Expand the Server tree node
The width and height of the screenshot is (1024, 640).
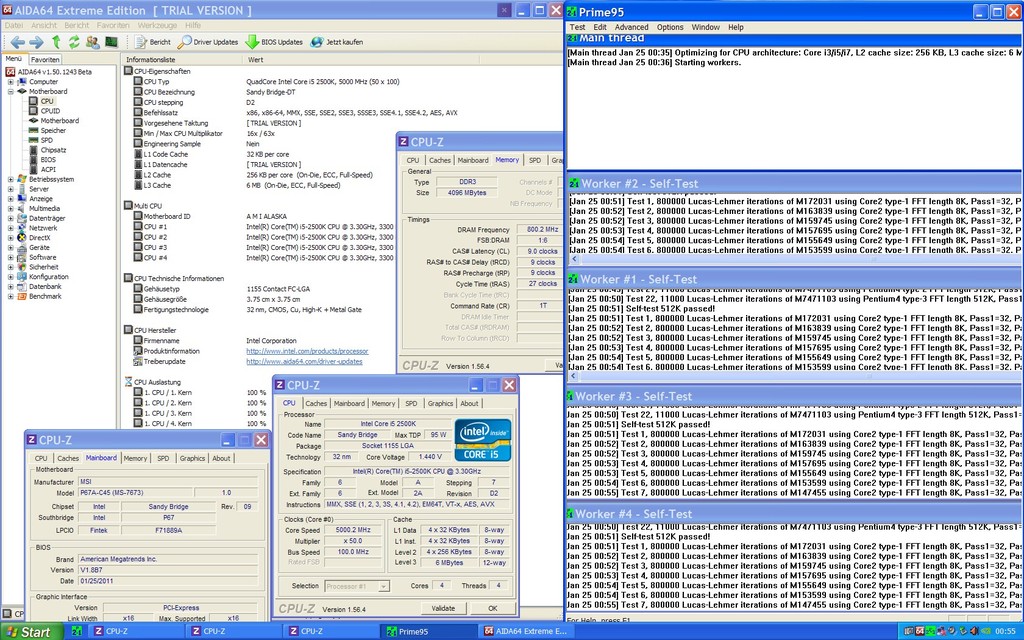pos(10,189)
